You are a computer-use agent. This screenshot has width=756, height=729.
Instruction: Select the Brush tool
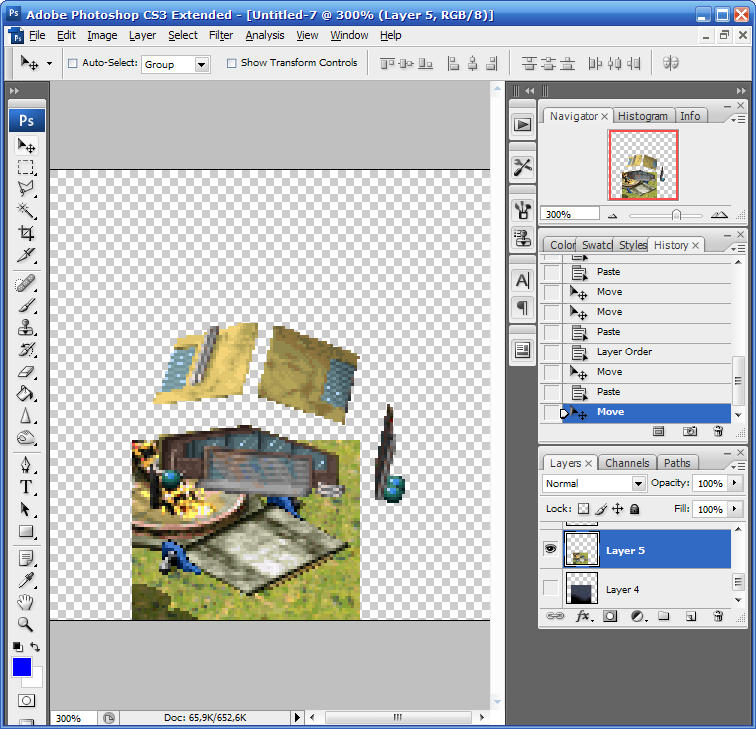click(26, 305)
